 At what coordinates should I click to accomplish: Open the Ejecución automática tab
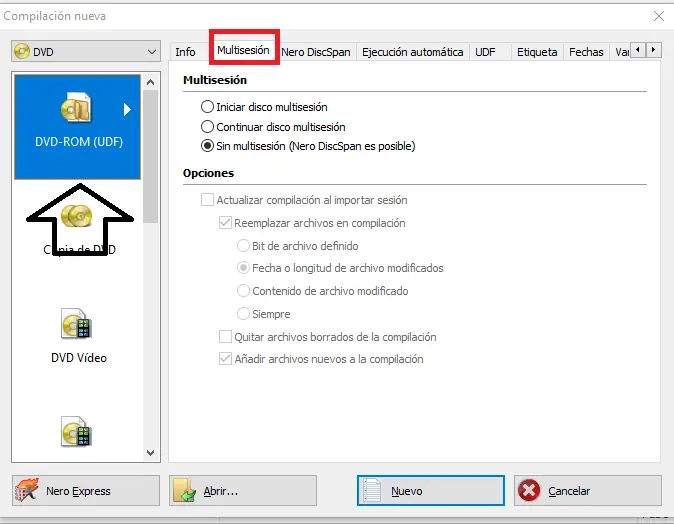(x=413, y=52)
